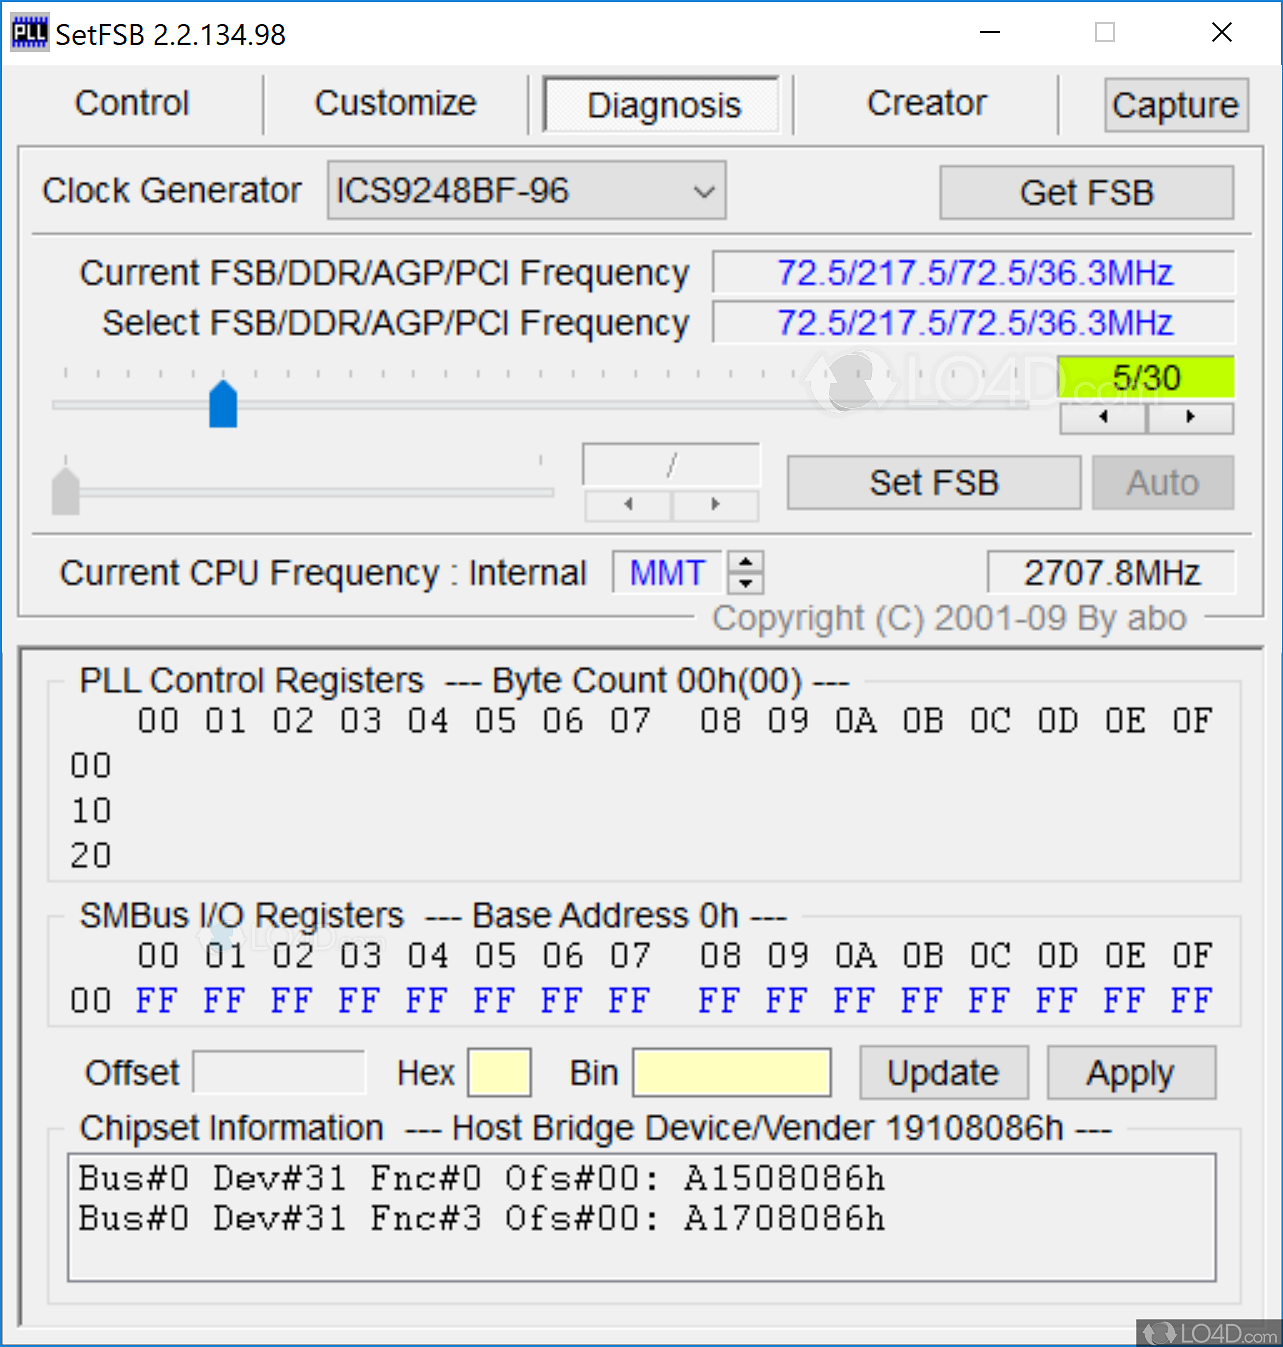
Task: Go to the Creator tab
Action: (926, 103)
